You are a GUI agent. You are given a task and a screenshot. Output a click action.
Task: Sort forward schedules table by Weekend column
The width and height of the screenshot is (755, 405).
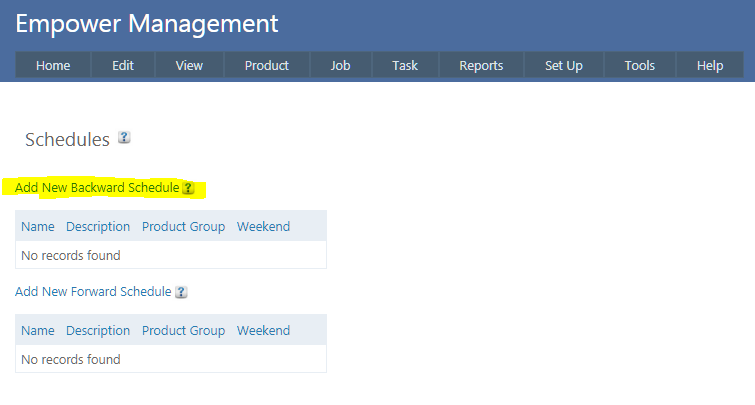[263, 330]
